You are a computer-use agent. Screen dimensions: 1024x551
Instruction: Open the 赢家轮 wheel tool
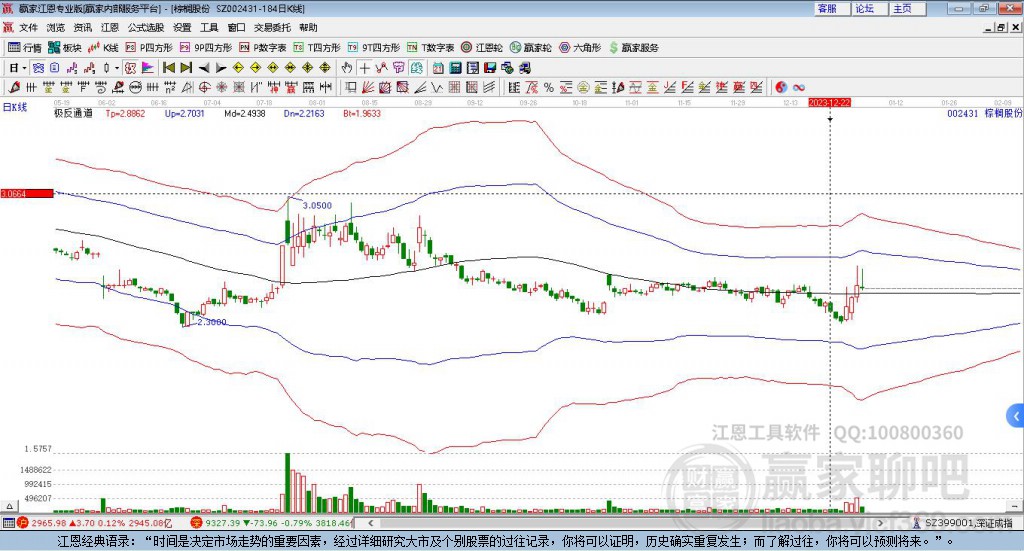point(530,48)
